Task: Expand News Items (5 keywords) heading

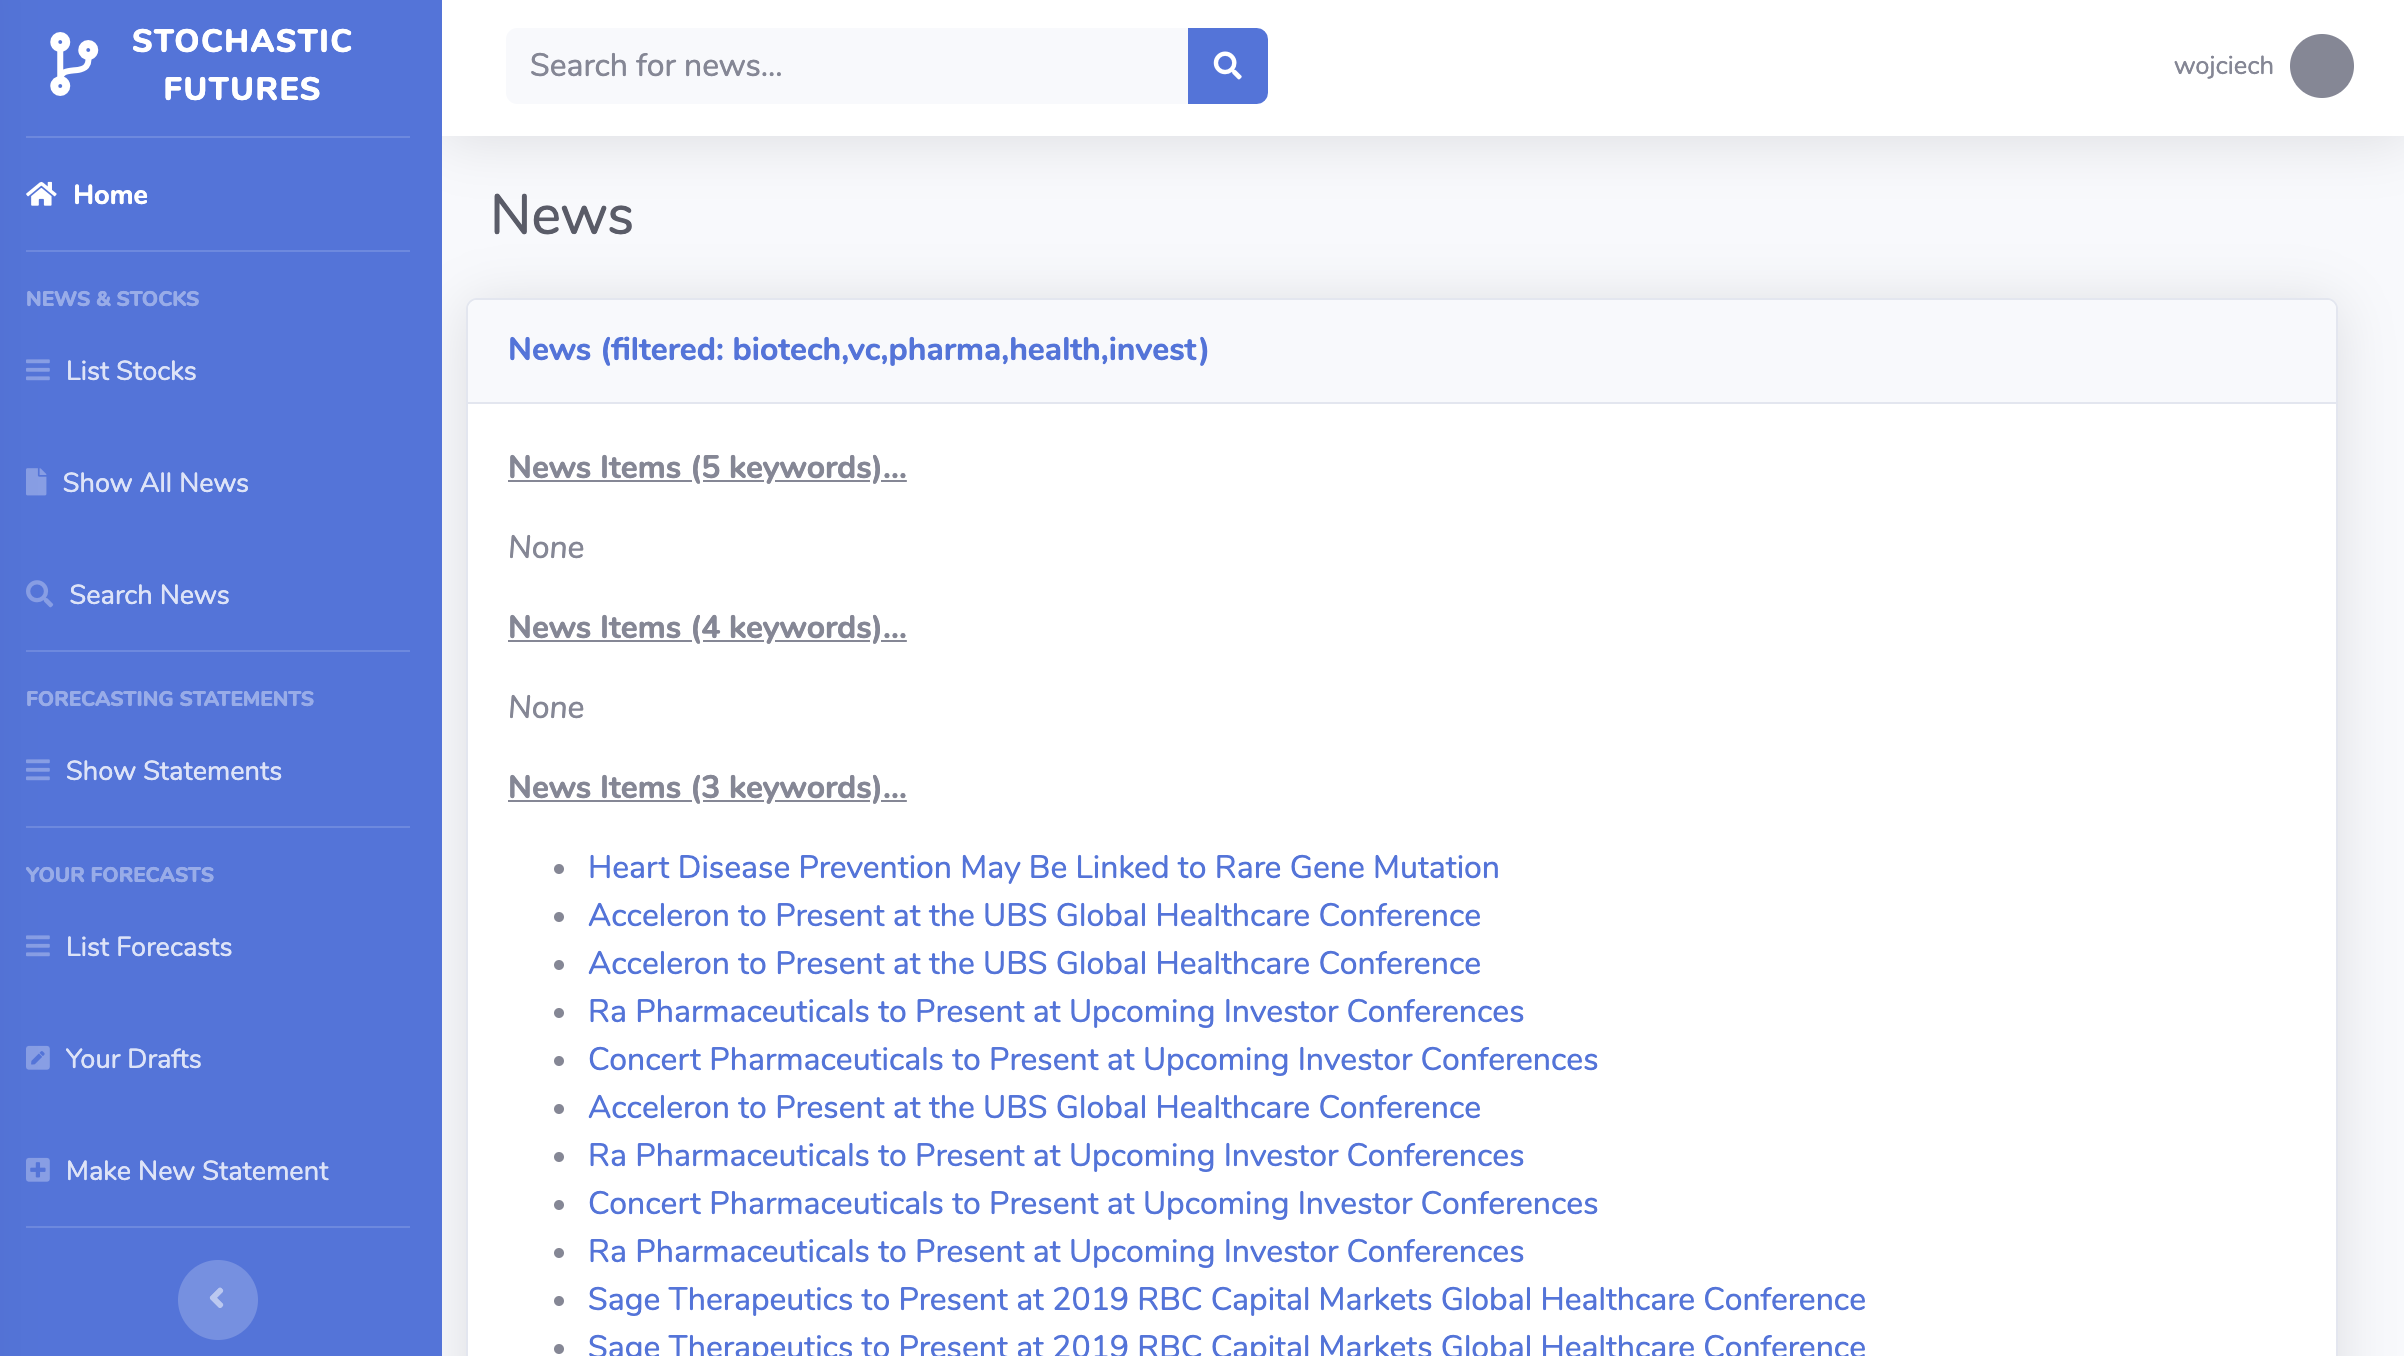Action: click(x=707, y=467)
